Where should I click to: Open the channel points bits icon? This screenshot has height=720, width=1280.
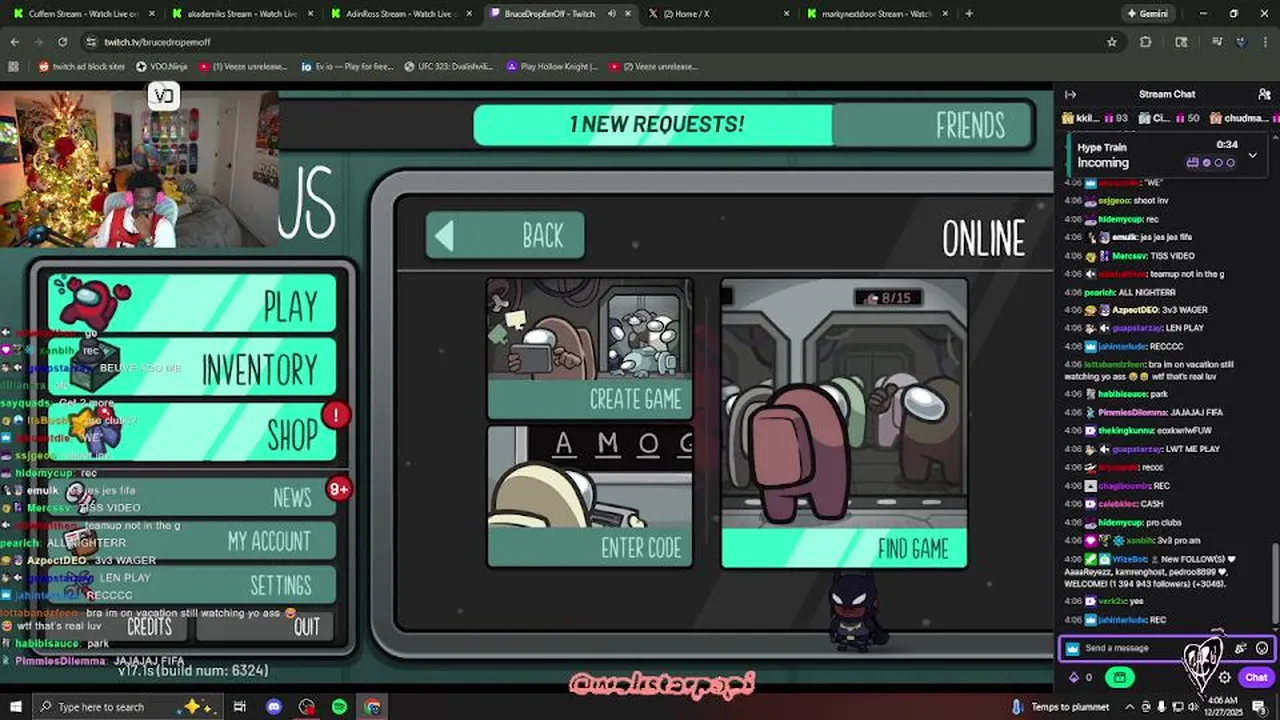click(x=1075, y=677)
